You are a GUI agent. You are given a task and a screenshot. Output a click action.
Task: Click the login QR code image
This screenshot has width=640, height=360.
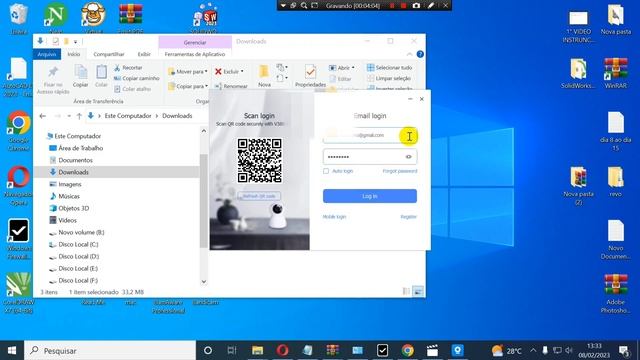click(260, 160)
